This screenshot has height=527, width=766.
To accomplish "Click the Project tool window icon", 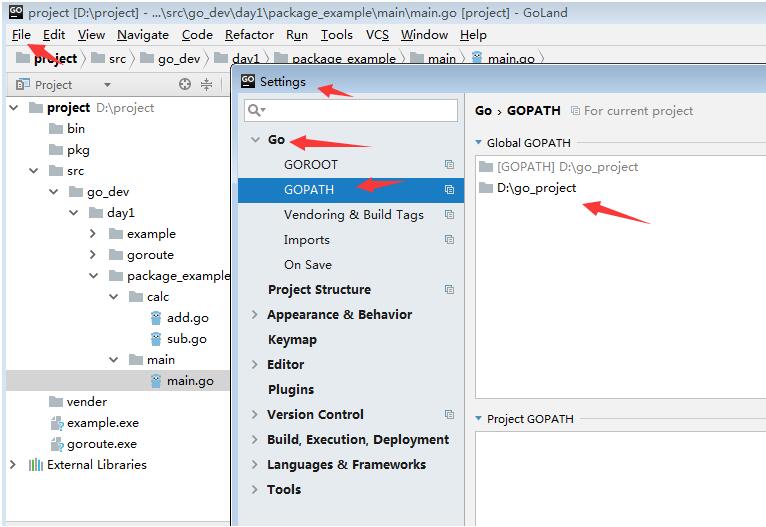I will pyautogui.click(x=22, y=84).
